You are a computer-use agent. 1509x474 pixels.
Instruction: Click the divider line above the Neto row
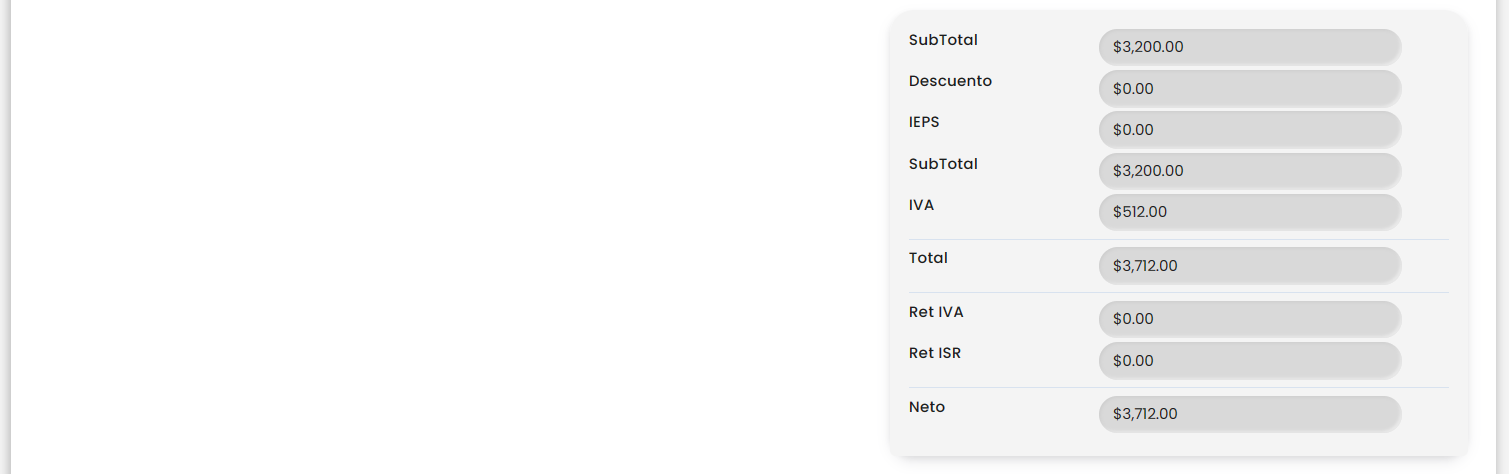tap(1178, 387)
